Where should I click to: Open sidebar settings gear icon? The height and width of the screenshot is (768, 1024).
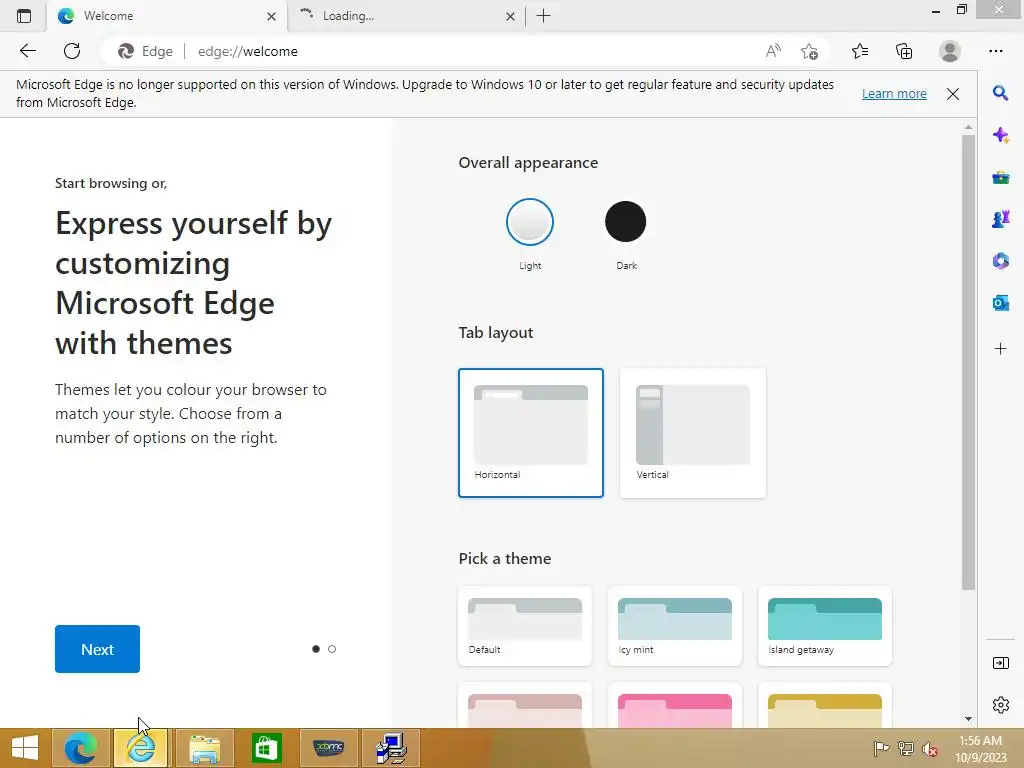1000,705
